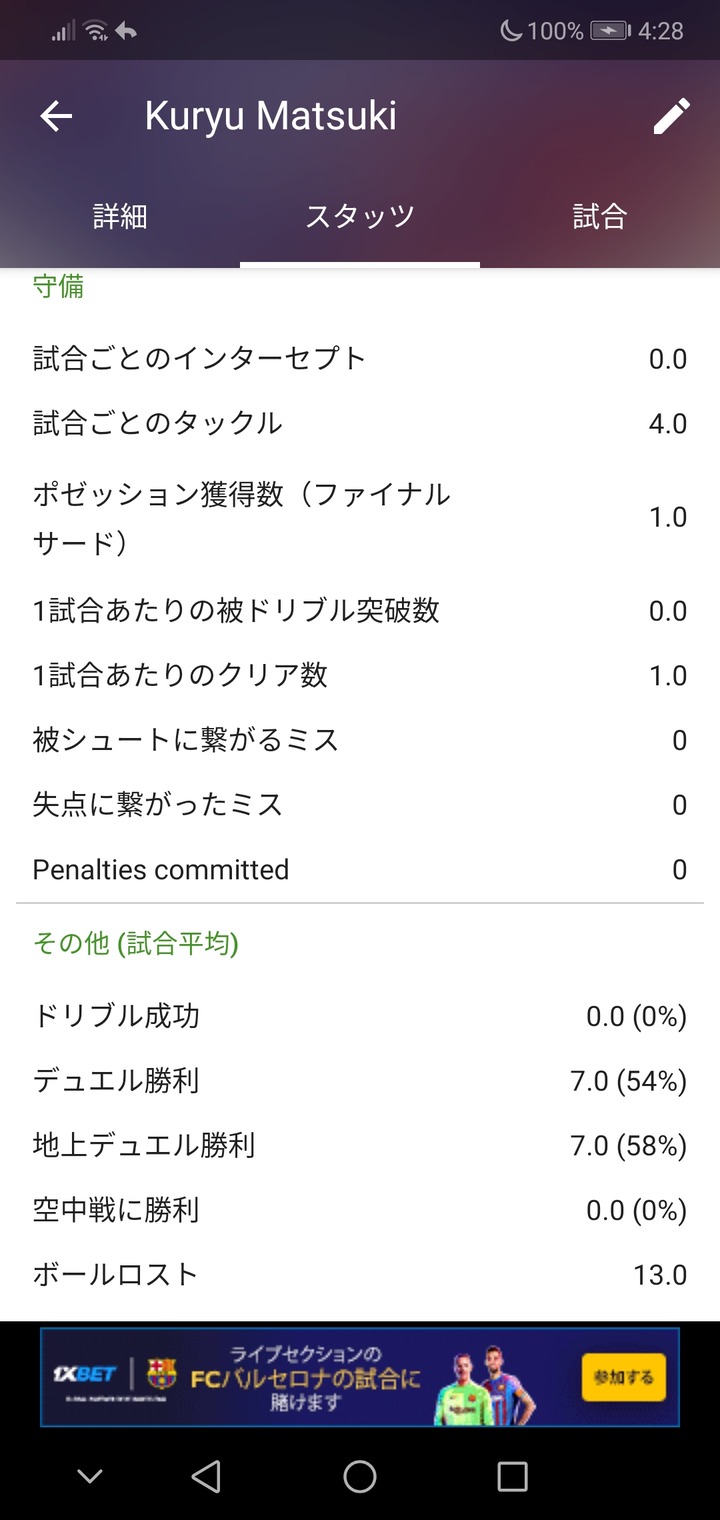Select the 試合ごとのタックル stat row
The height and width of the screenshot is (1520, 720).
(360, 424)
